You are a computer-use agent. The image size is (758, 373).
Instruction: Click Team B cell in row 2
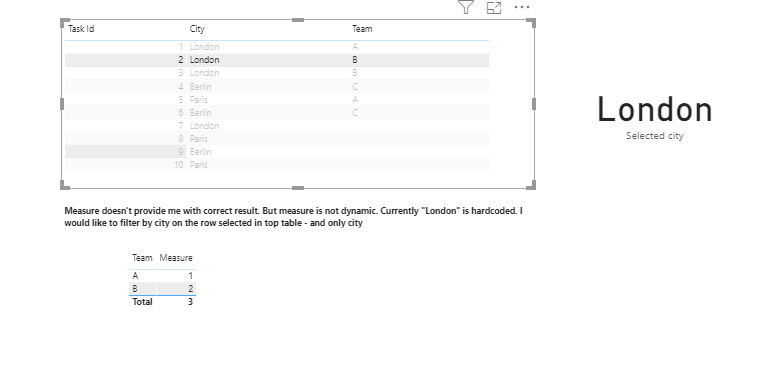pyautogui.click(x=355, y=60)
